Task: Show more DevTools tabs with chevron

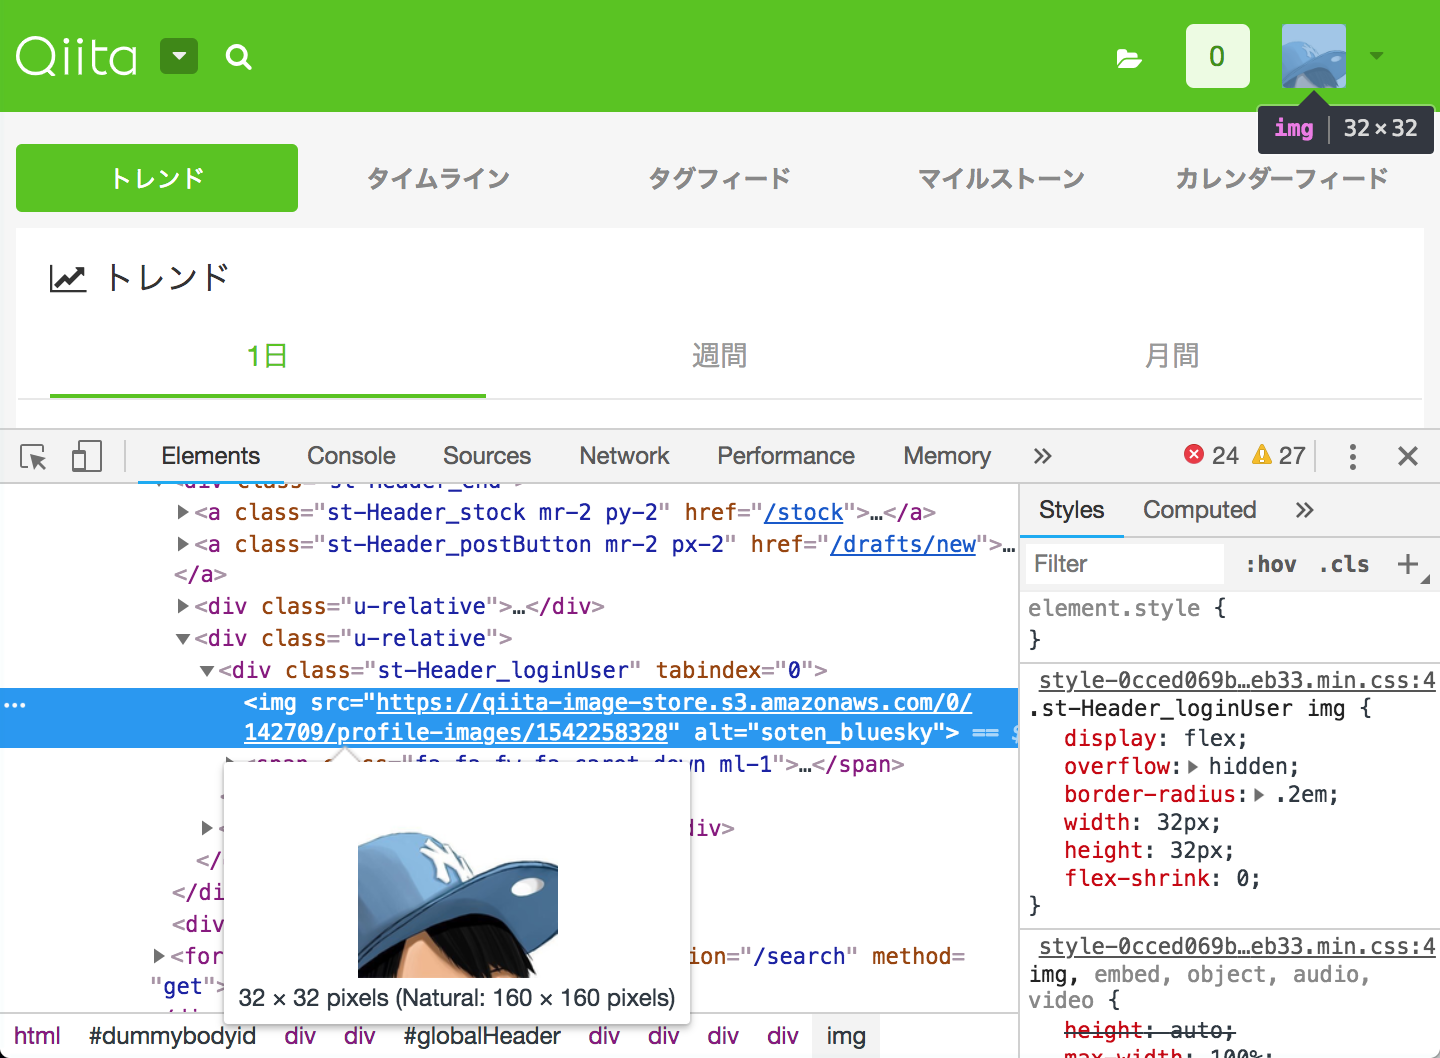Action: (1042, 456)
